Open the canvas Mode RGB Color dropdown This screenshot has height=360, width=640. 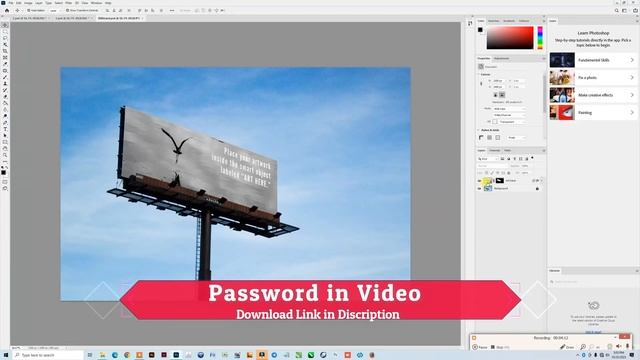click(509, 109)
